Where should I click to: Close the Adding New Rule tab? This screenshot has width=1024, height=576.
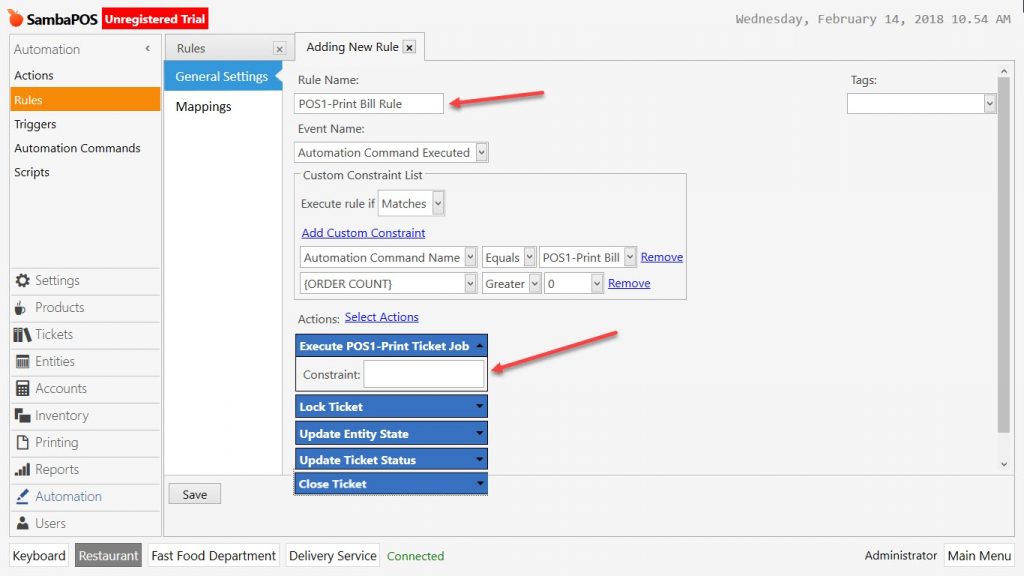coord(409,48)
